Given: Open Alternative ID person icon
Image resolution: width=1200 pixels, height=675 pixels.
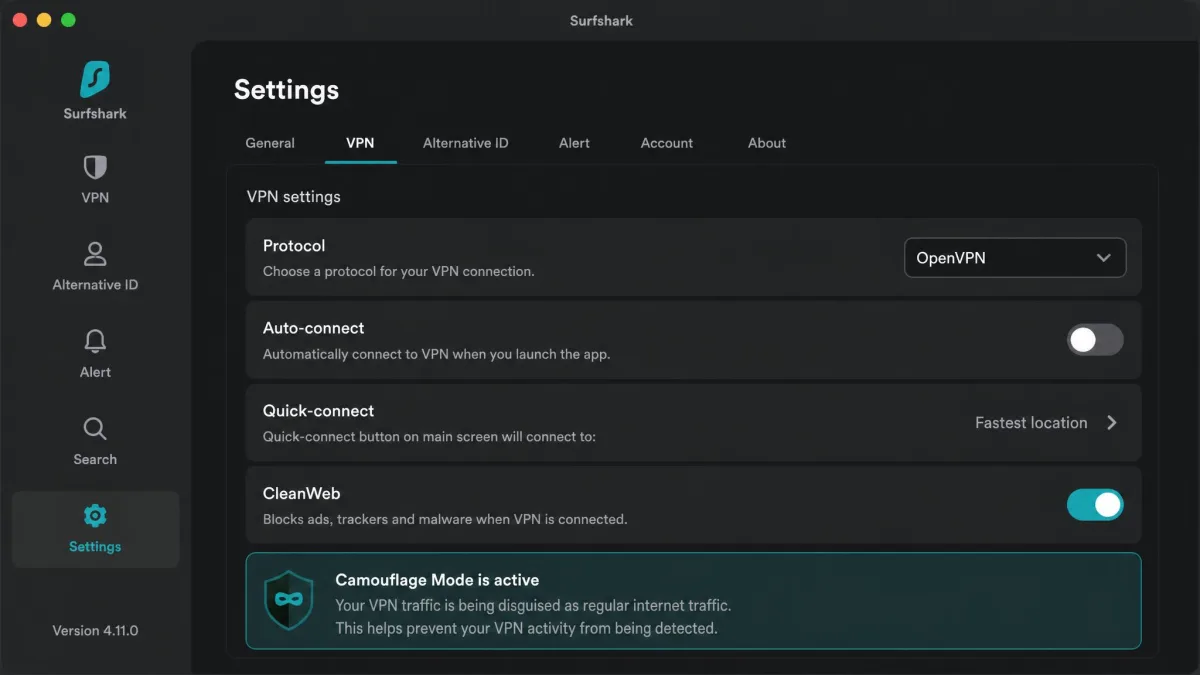Looking at the screenshot, I should (95, 254).
